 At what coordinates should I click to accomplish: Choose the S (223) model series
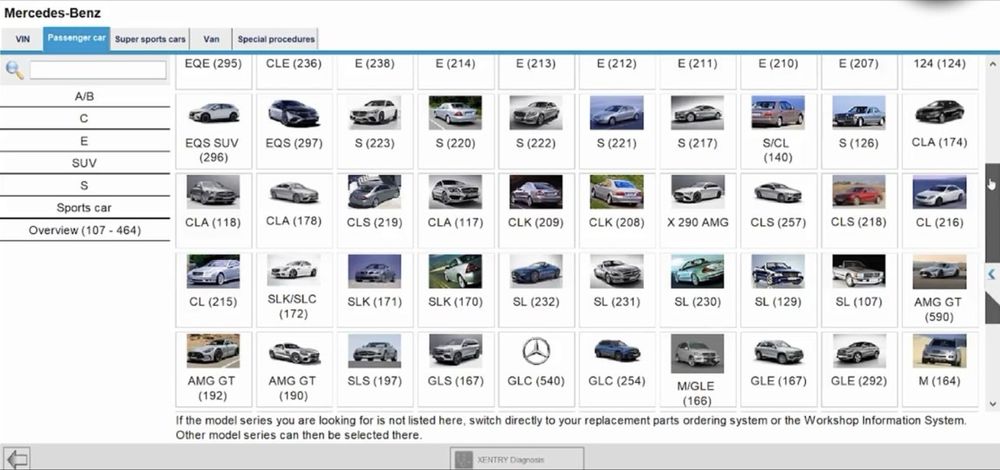374,131
